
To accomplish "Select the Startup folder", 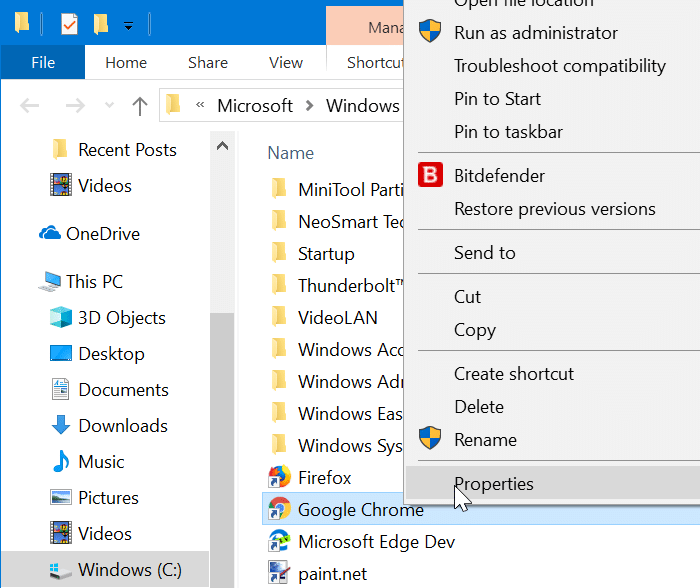I will coord(312,254).
